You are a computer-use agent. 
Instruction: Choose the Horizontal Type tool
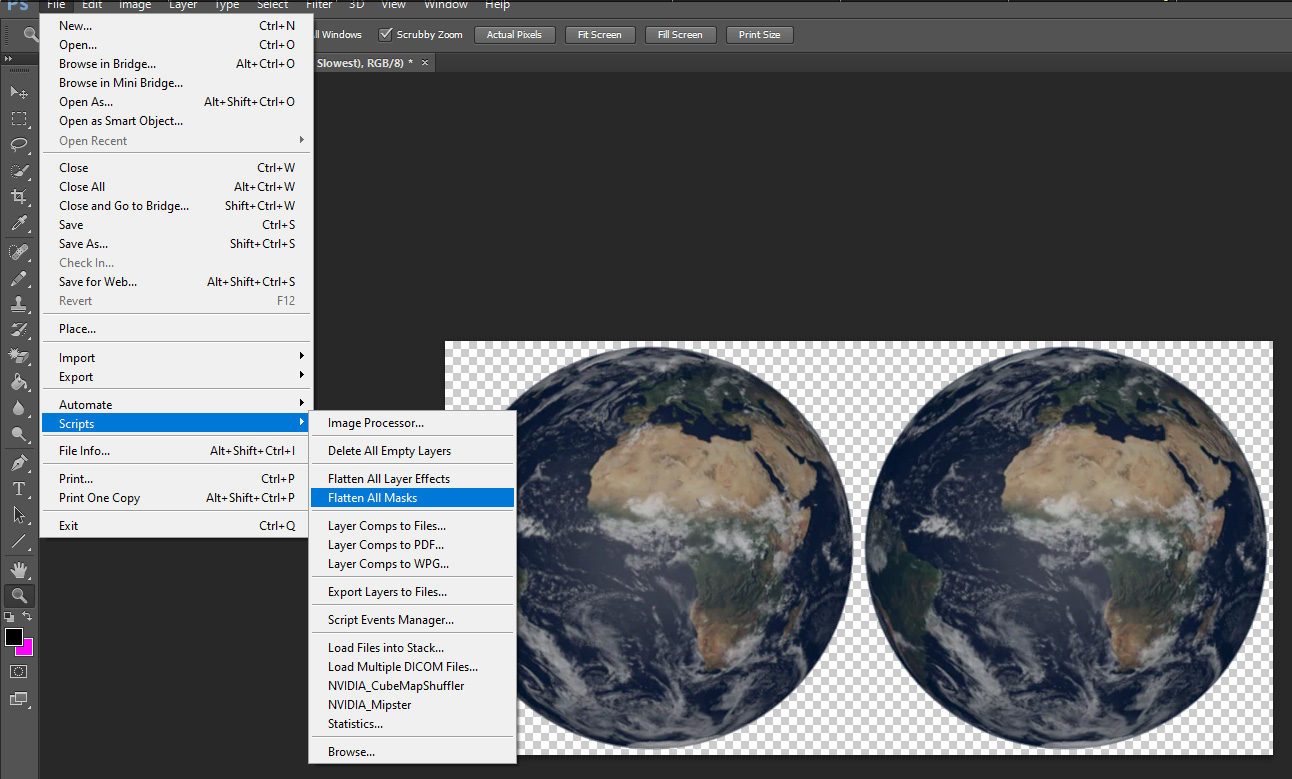pos(19,489)
